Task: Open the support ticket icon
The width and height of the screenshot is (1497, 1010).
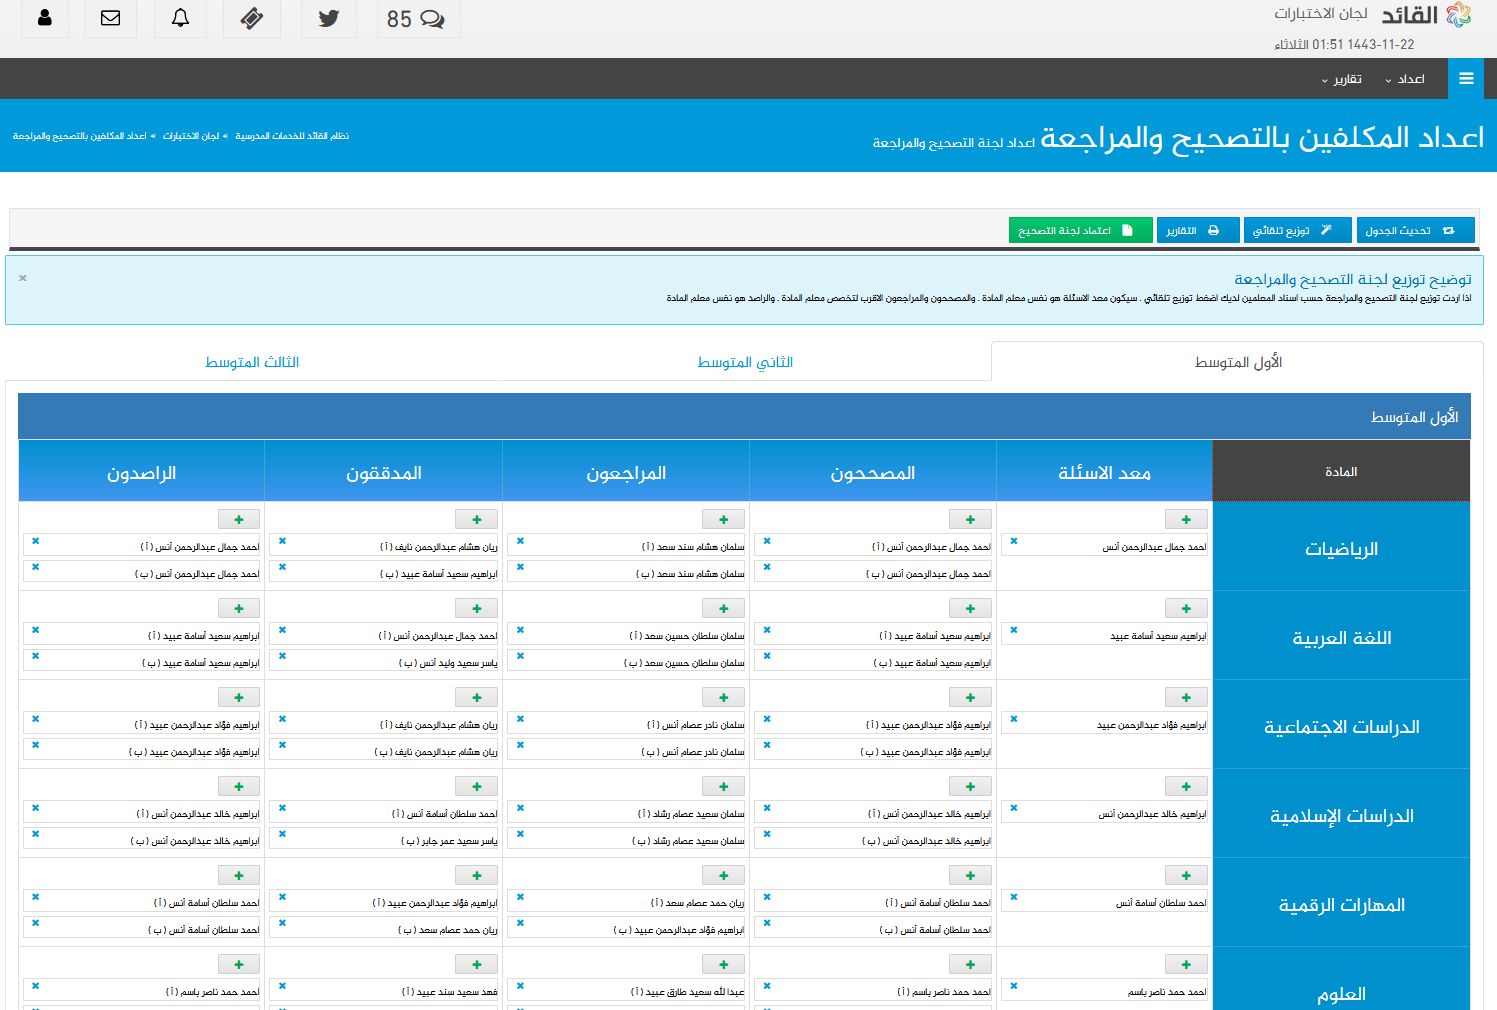Action: [x=252, y=18]
